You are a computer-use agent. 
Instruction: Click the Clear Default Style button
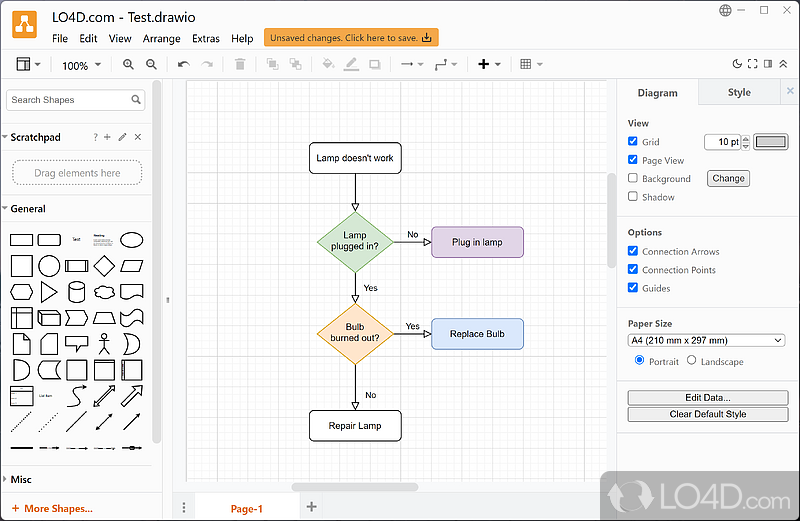[707, 414]
